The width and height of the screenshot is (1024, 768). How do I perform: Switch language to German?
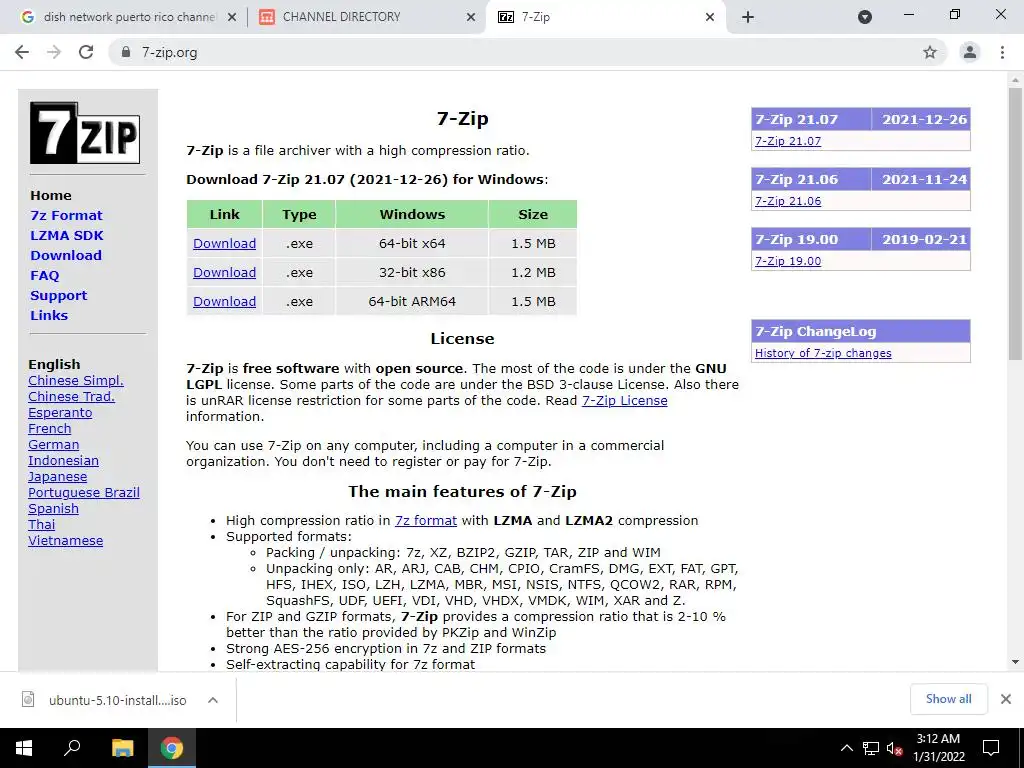coord(54,445)
